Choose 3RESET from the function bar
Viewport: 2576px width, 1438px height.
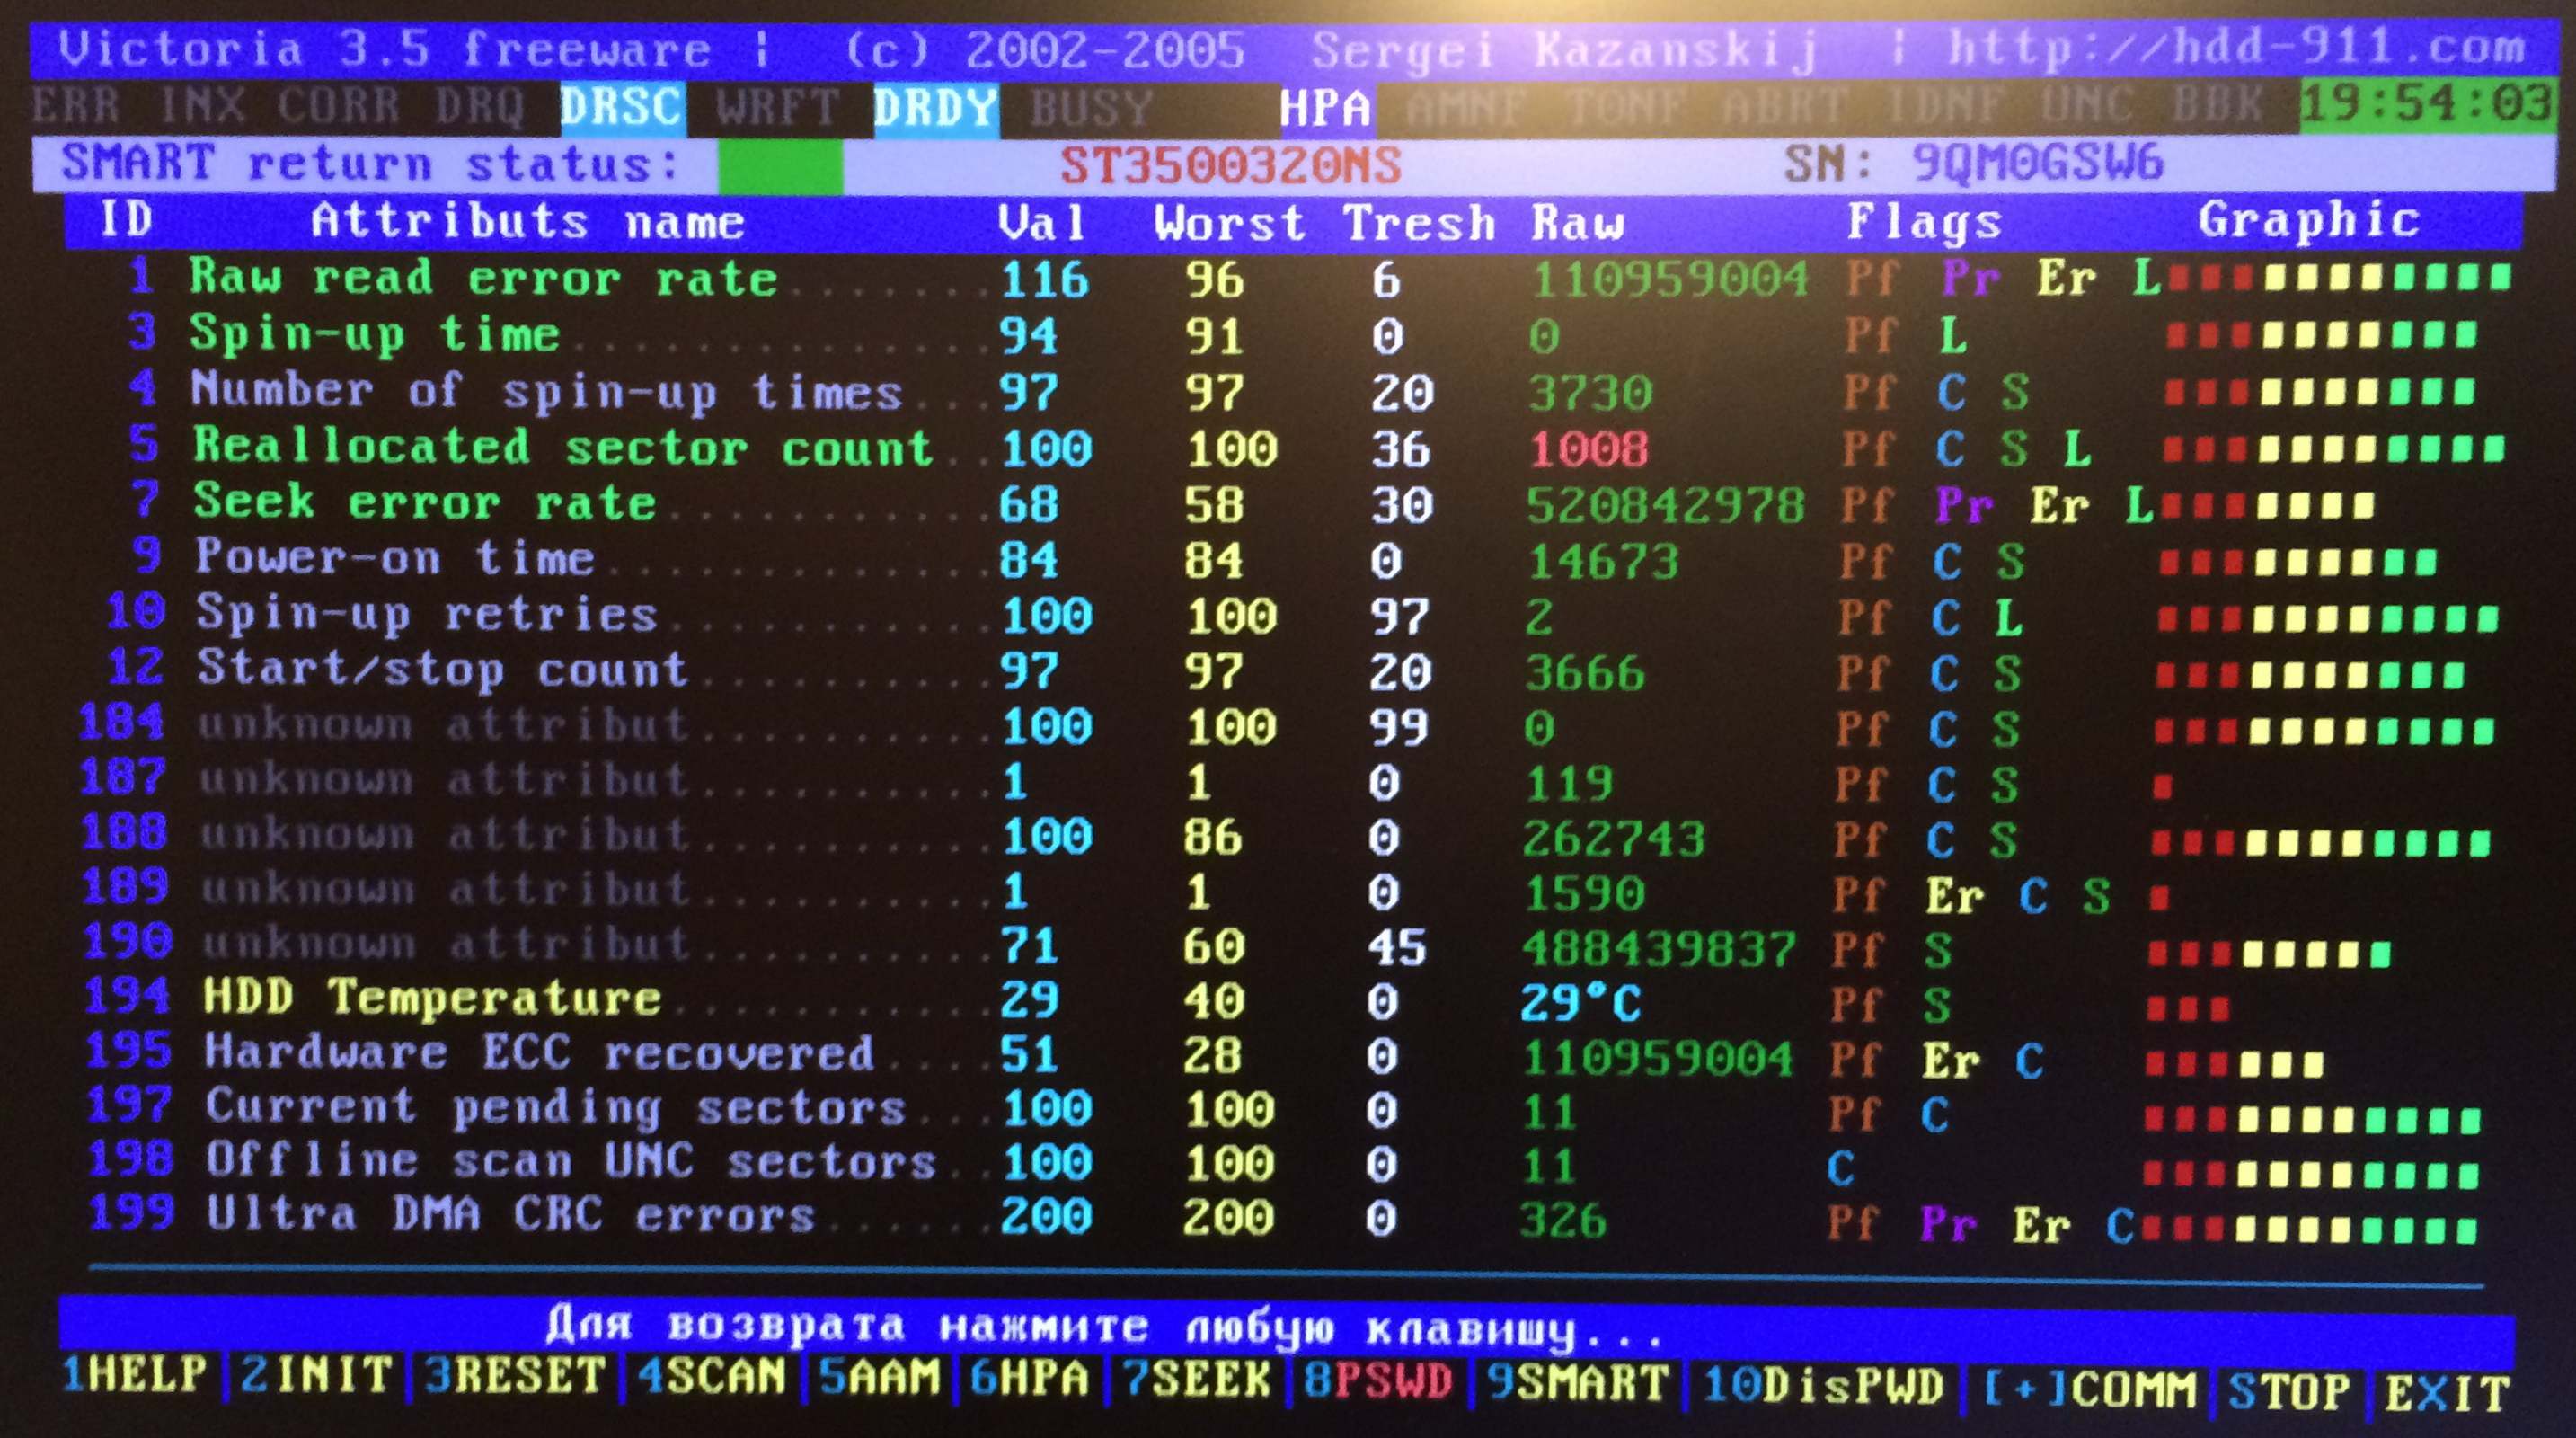[515, 1376]
